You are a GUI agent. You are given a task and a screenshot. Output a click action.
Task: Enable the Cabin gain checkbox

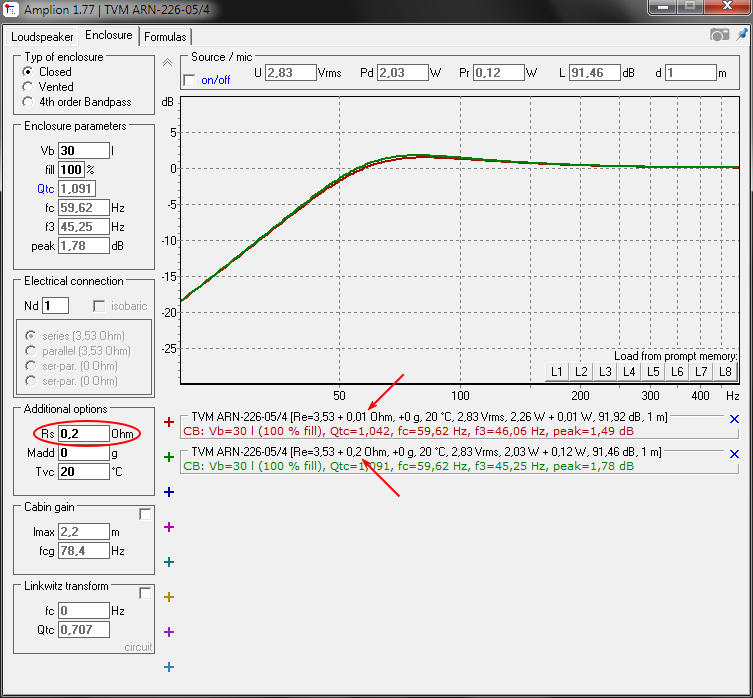point(145,514)
